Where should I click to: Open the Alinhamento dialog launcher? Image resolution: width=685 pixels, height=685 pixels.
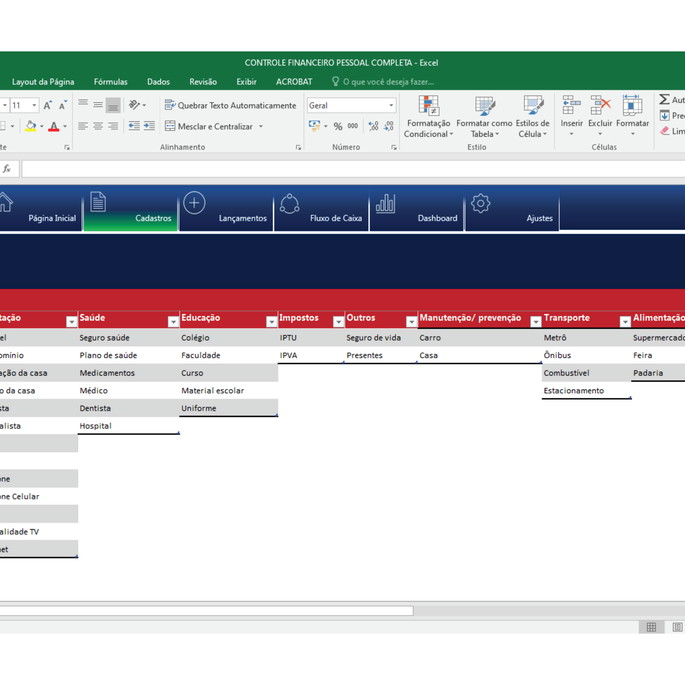tap(298, 148)
